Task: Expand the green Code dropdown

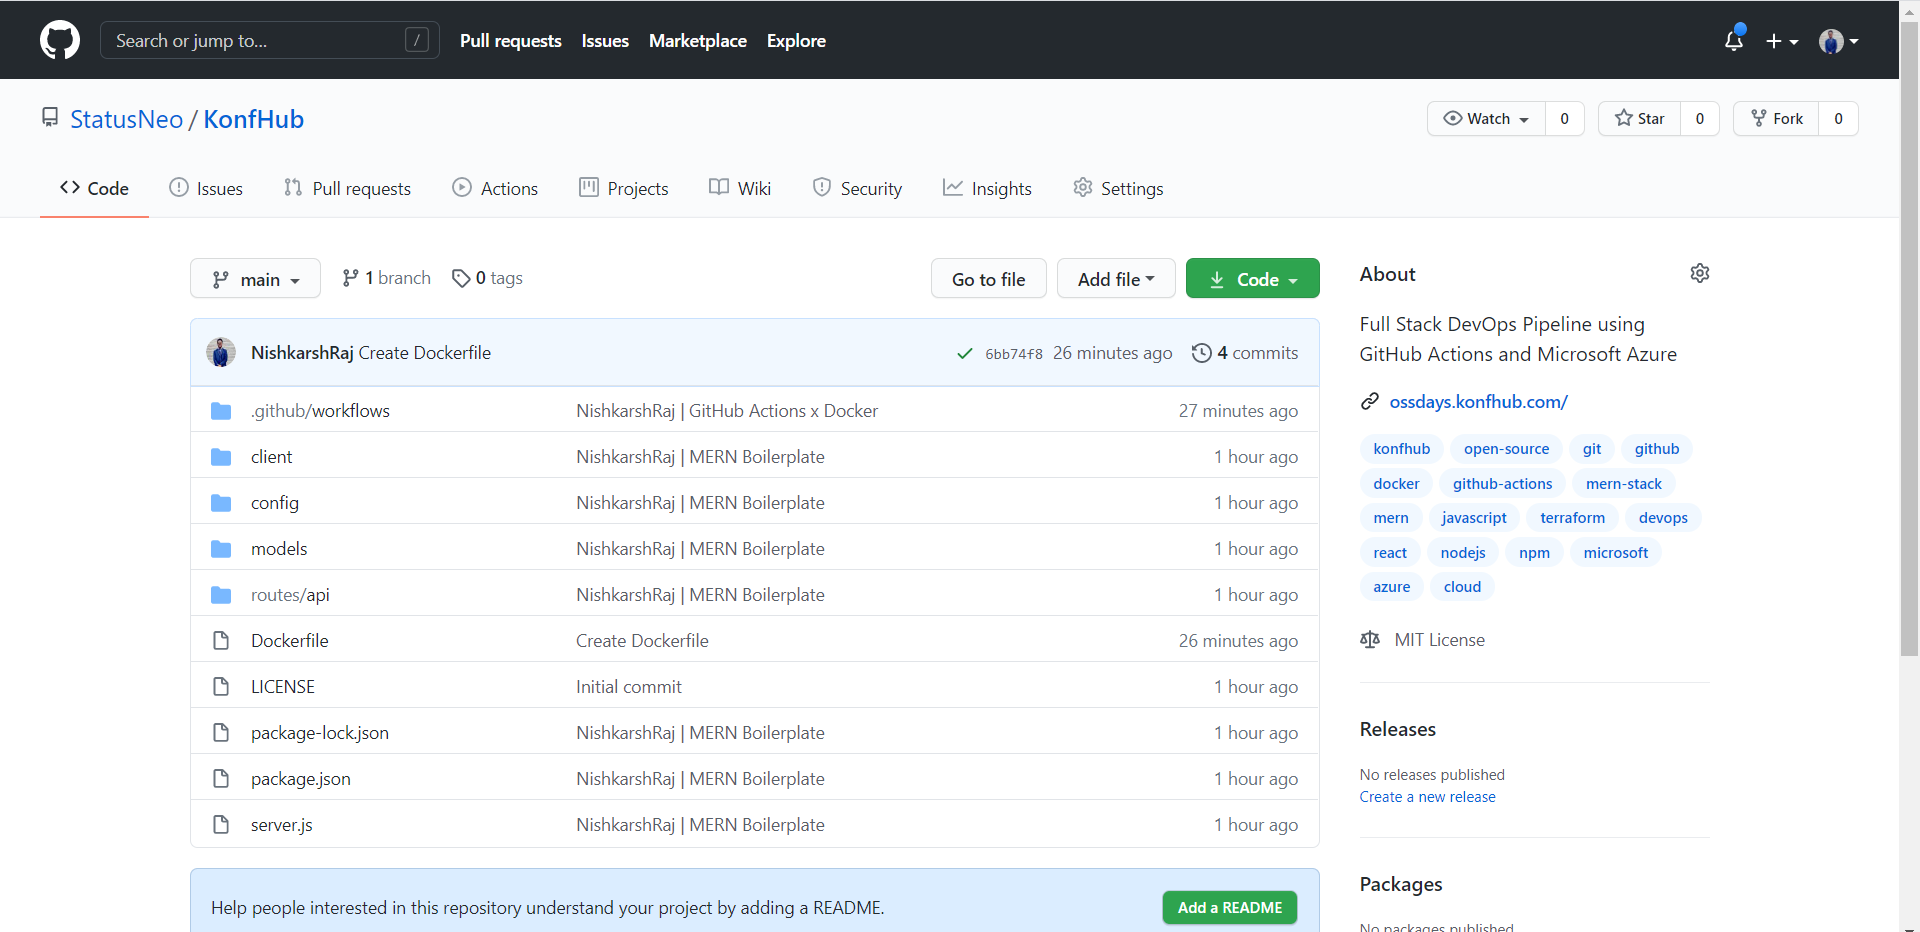Action: 1252,279
